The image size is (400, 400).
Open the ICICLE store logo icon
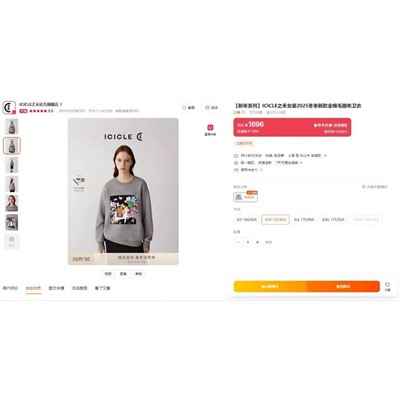9,108
